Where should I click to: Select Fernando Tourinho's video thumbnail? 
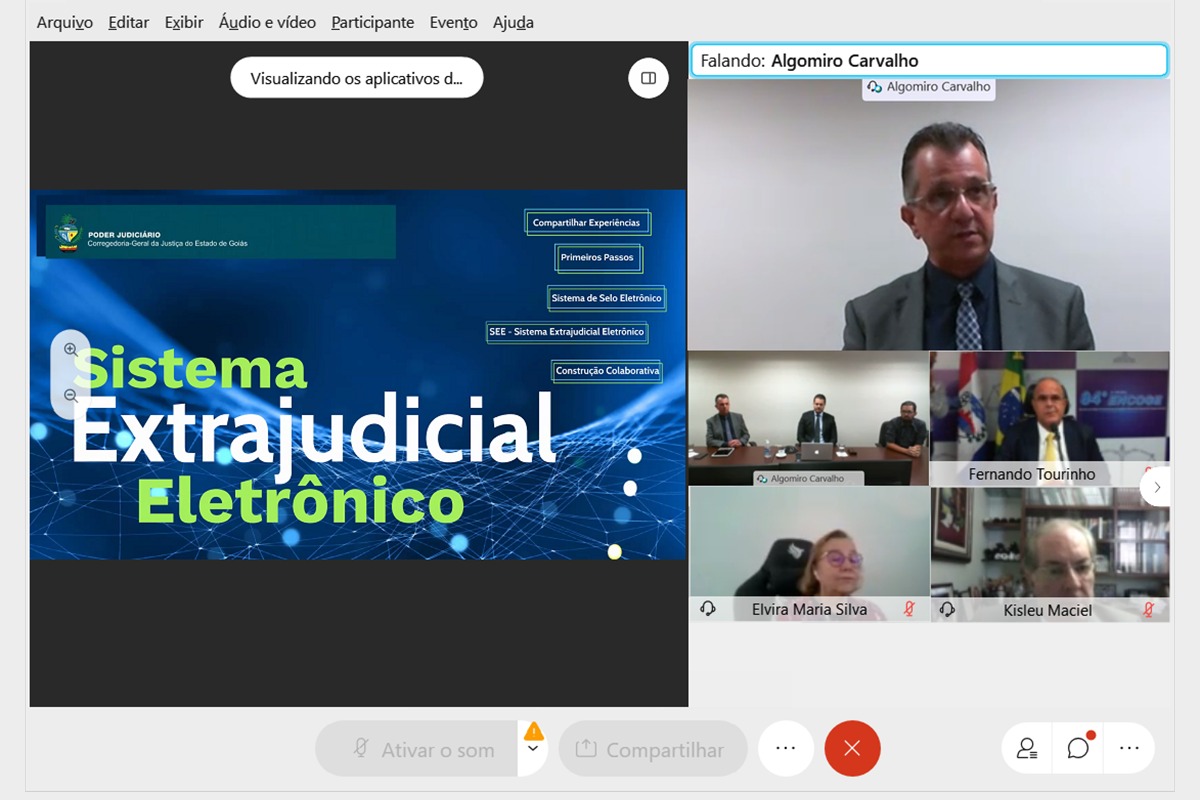tap(1049, 418)
